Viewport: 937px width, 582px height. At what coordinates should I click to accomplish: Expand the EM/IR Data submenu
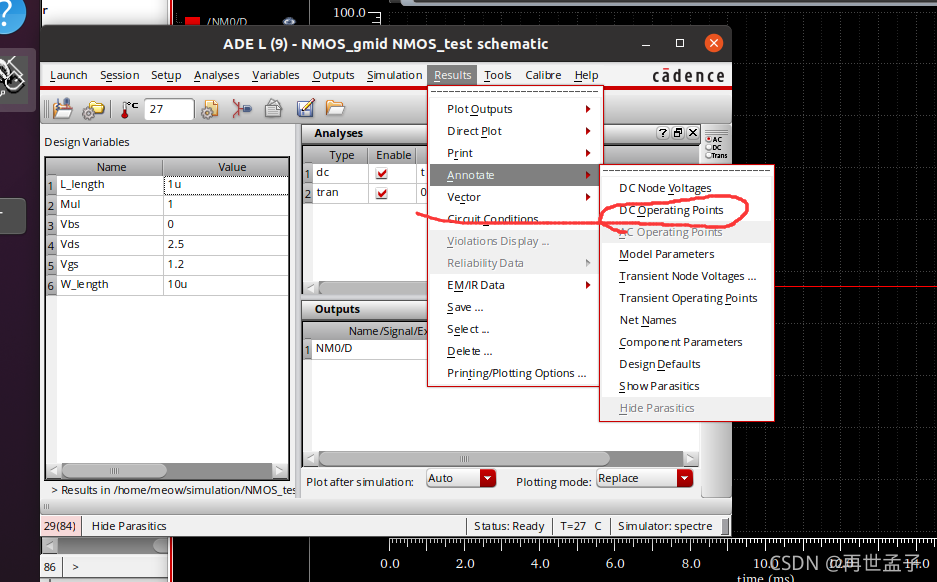(x=515, y=285)
